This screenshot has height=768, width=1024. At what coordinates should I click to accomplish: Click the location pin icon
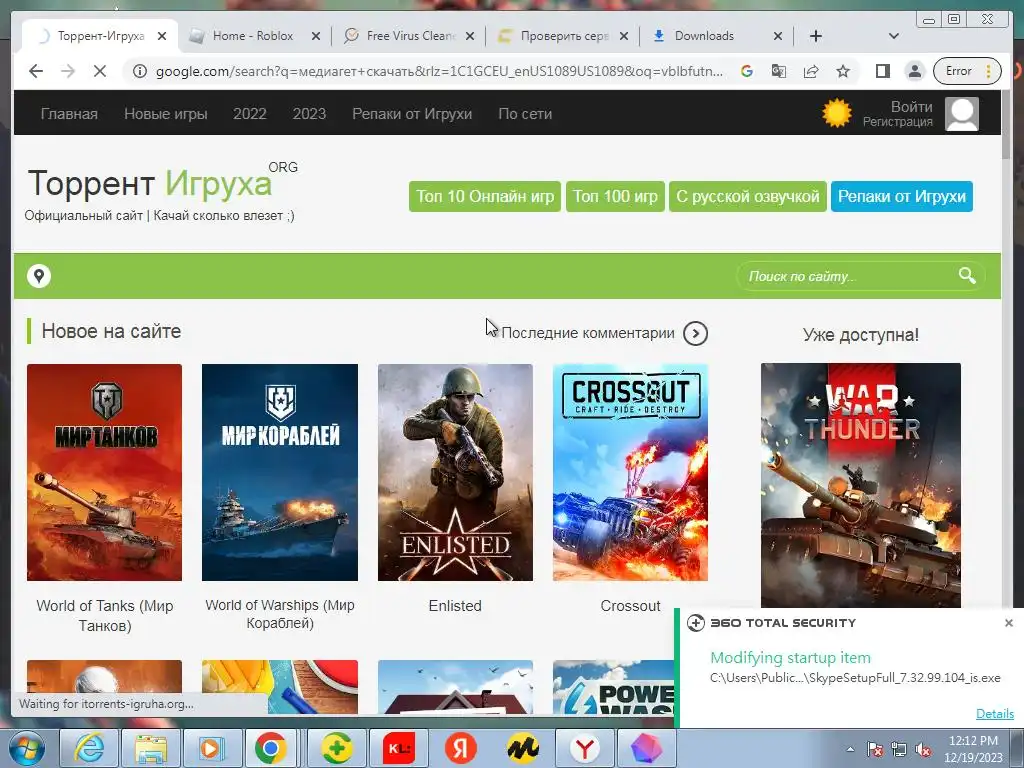(x=39, y=276)
